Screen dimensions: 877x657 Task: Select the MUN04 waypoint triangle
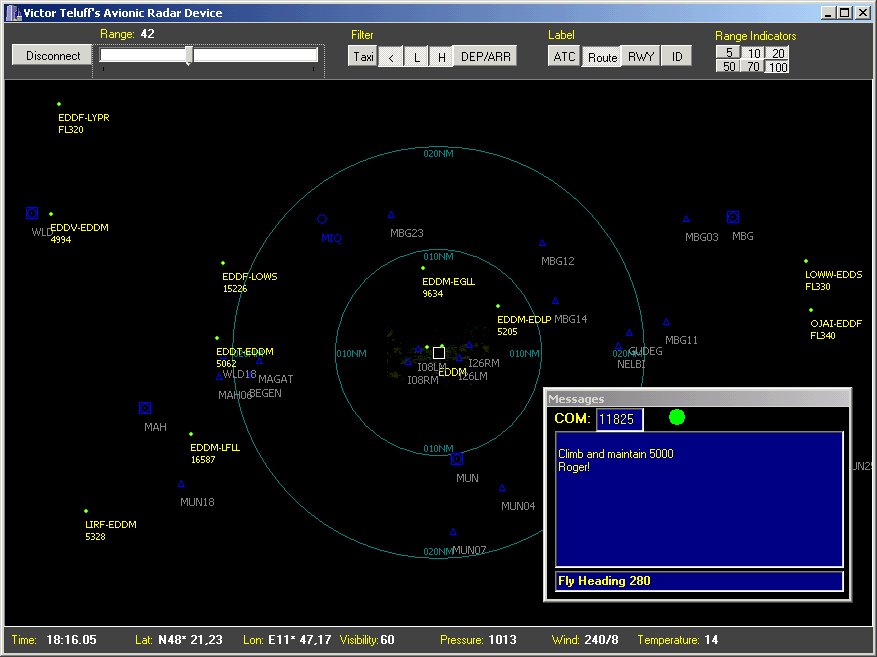[x=502, y=488]
